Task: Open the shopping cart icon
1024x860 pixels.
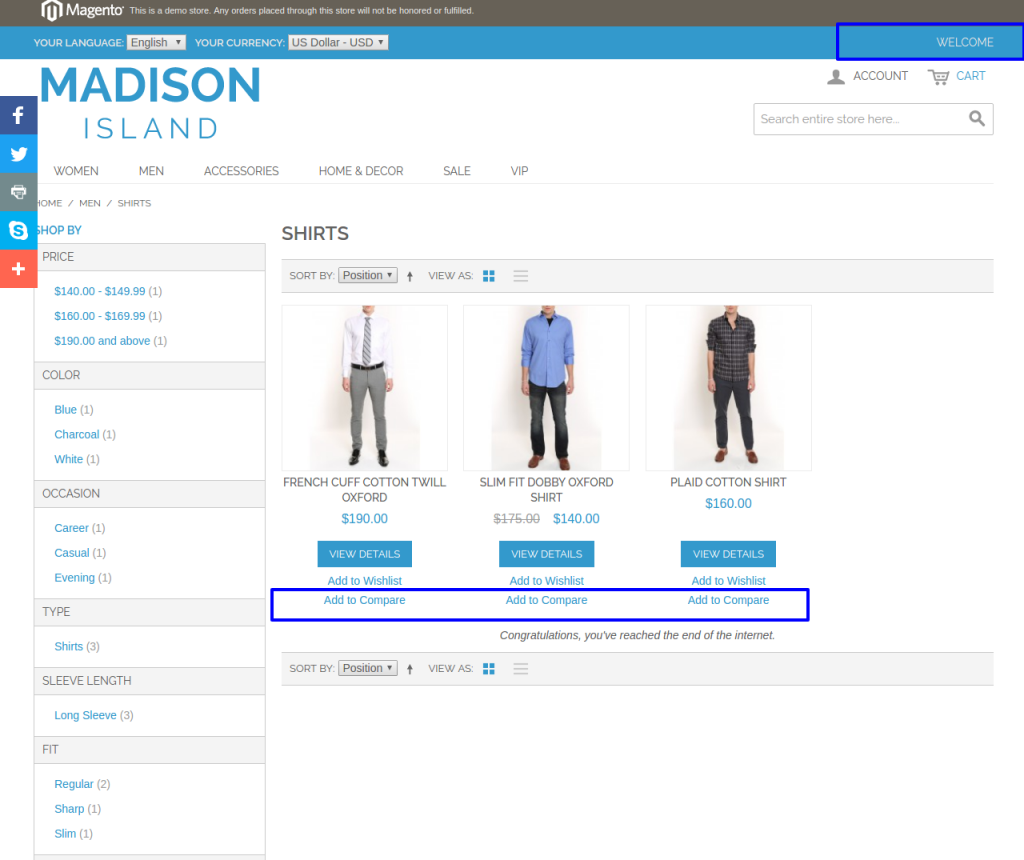Action: click(938, 77)
